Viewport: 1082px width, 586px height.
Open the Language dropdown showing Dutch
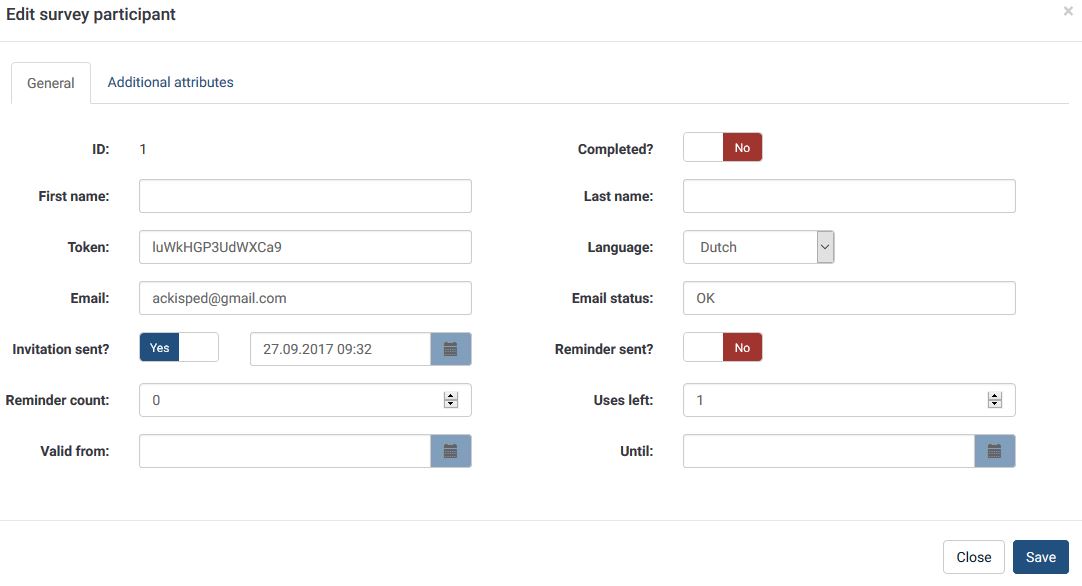pyautogui.click(x=758, y=247)
